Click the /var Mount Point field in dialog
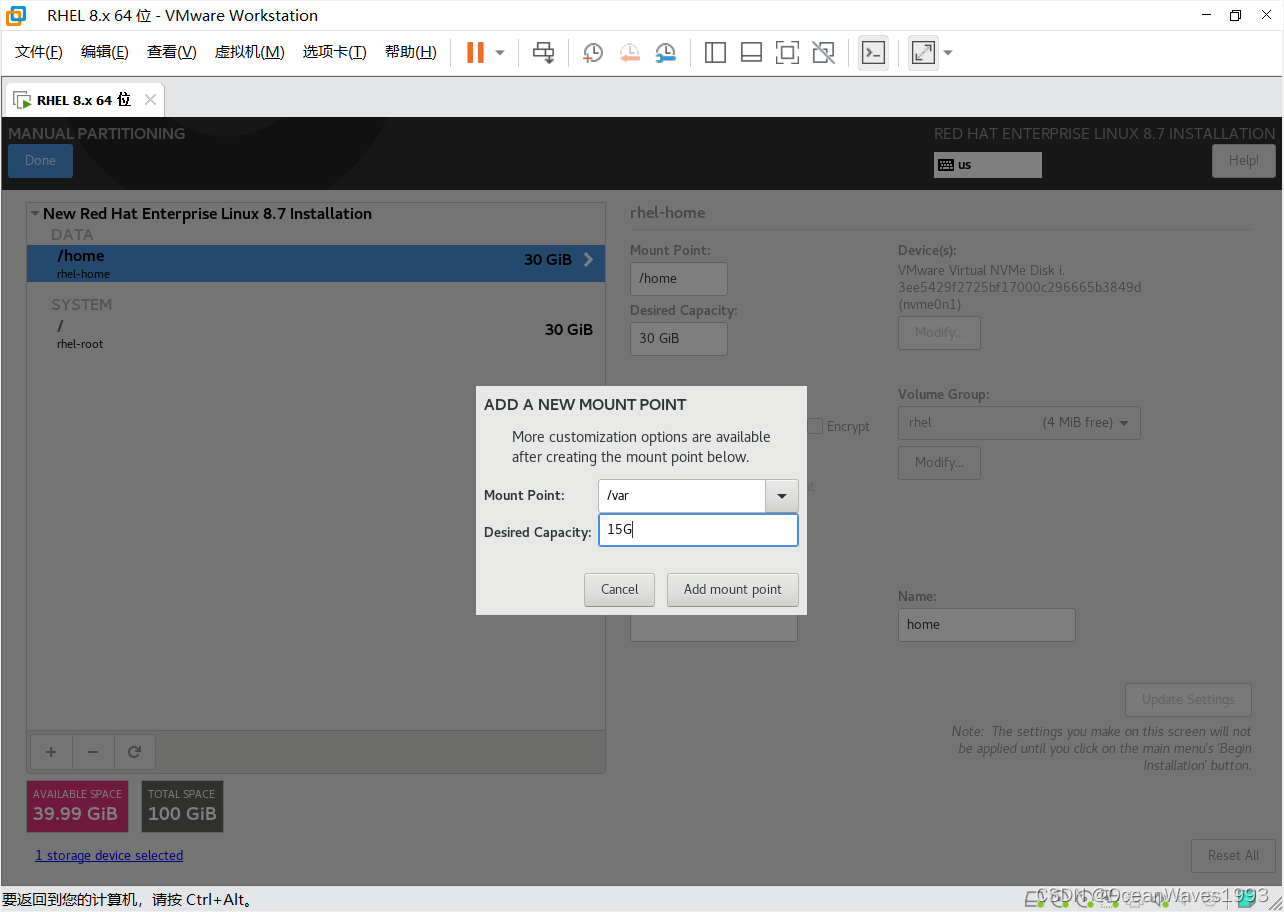The width and height of the screenshot is (1284, 912). [682, 496]
